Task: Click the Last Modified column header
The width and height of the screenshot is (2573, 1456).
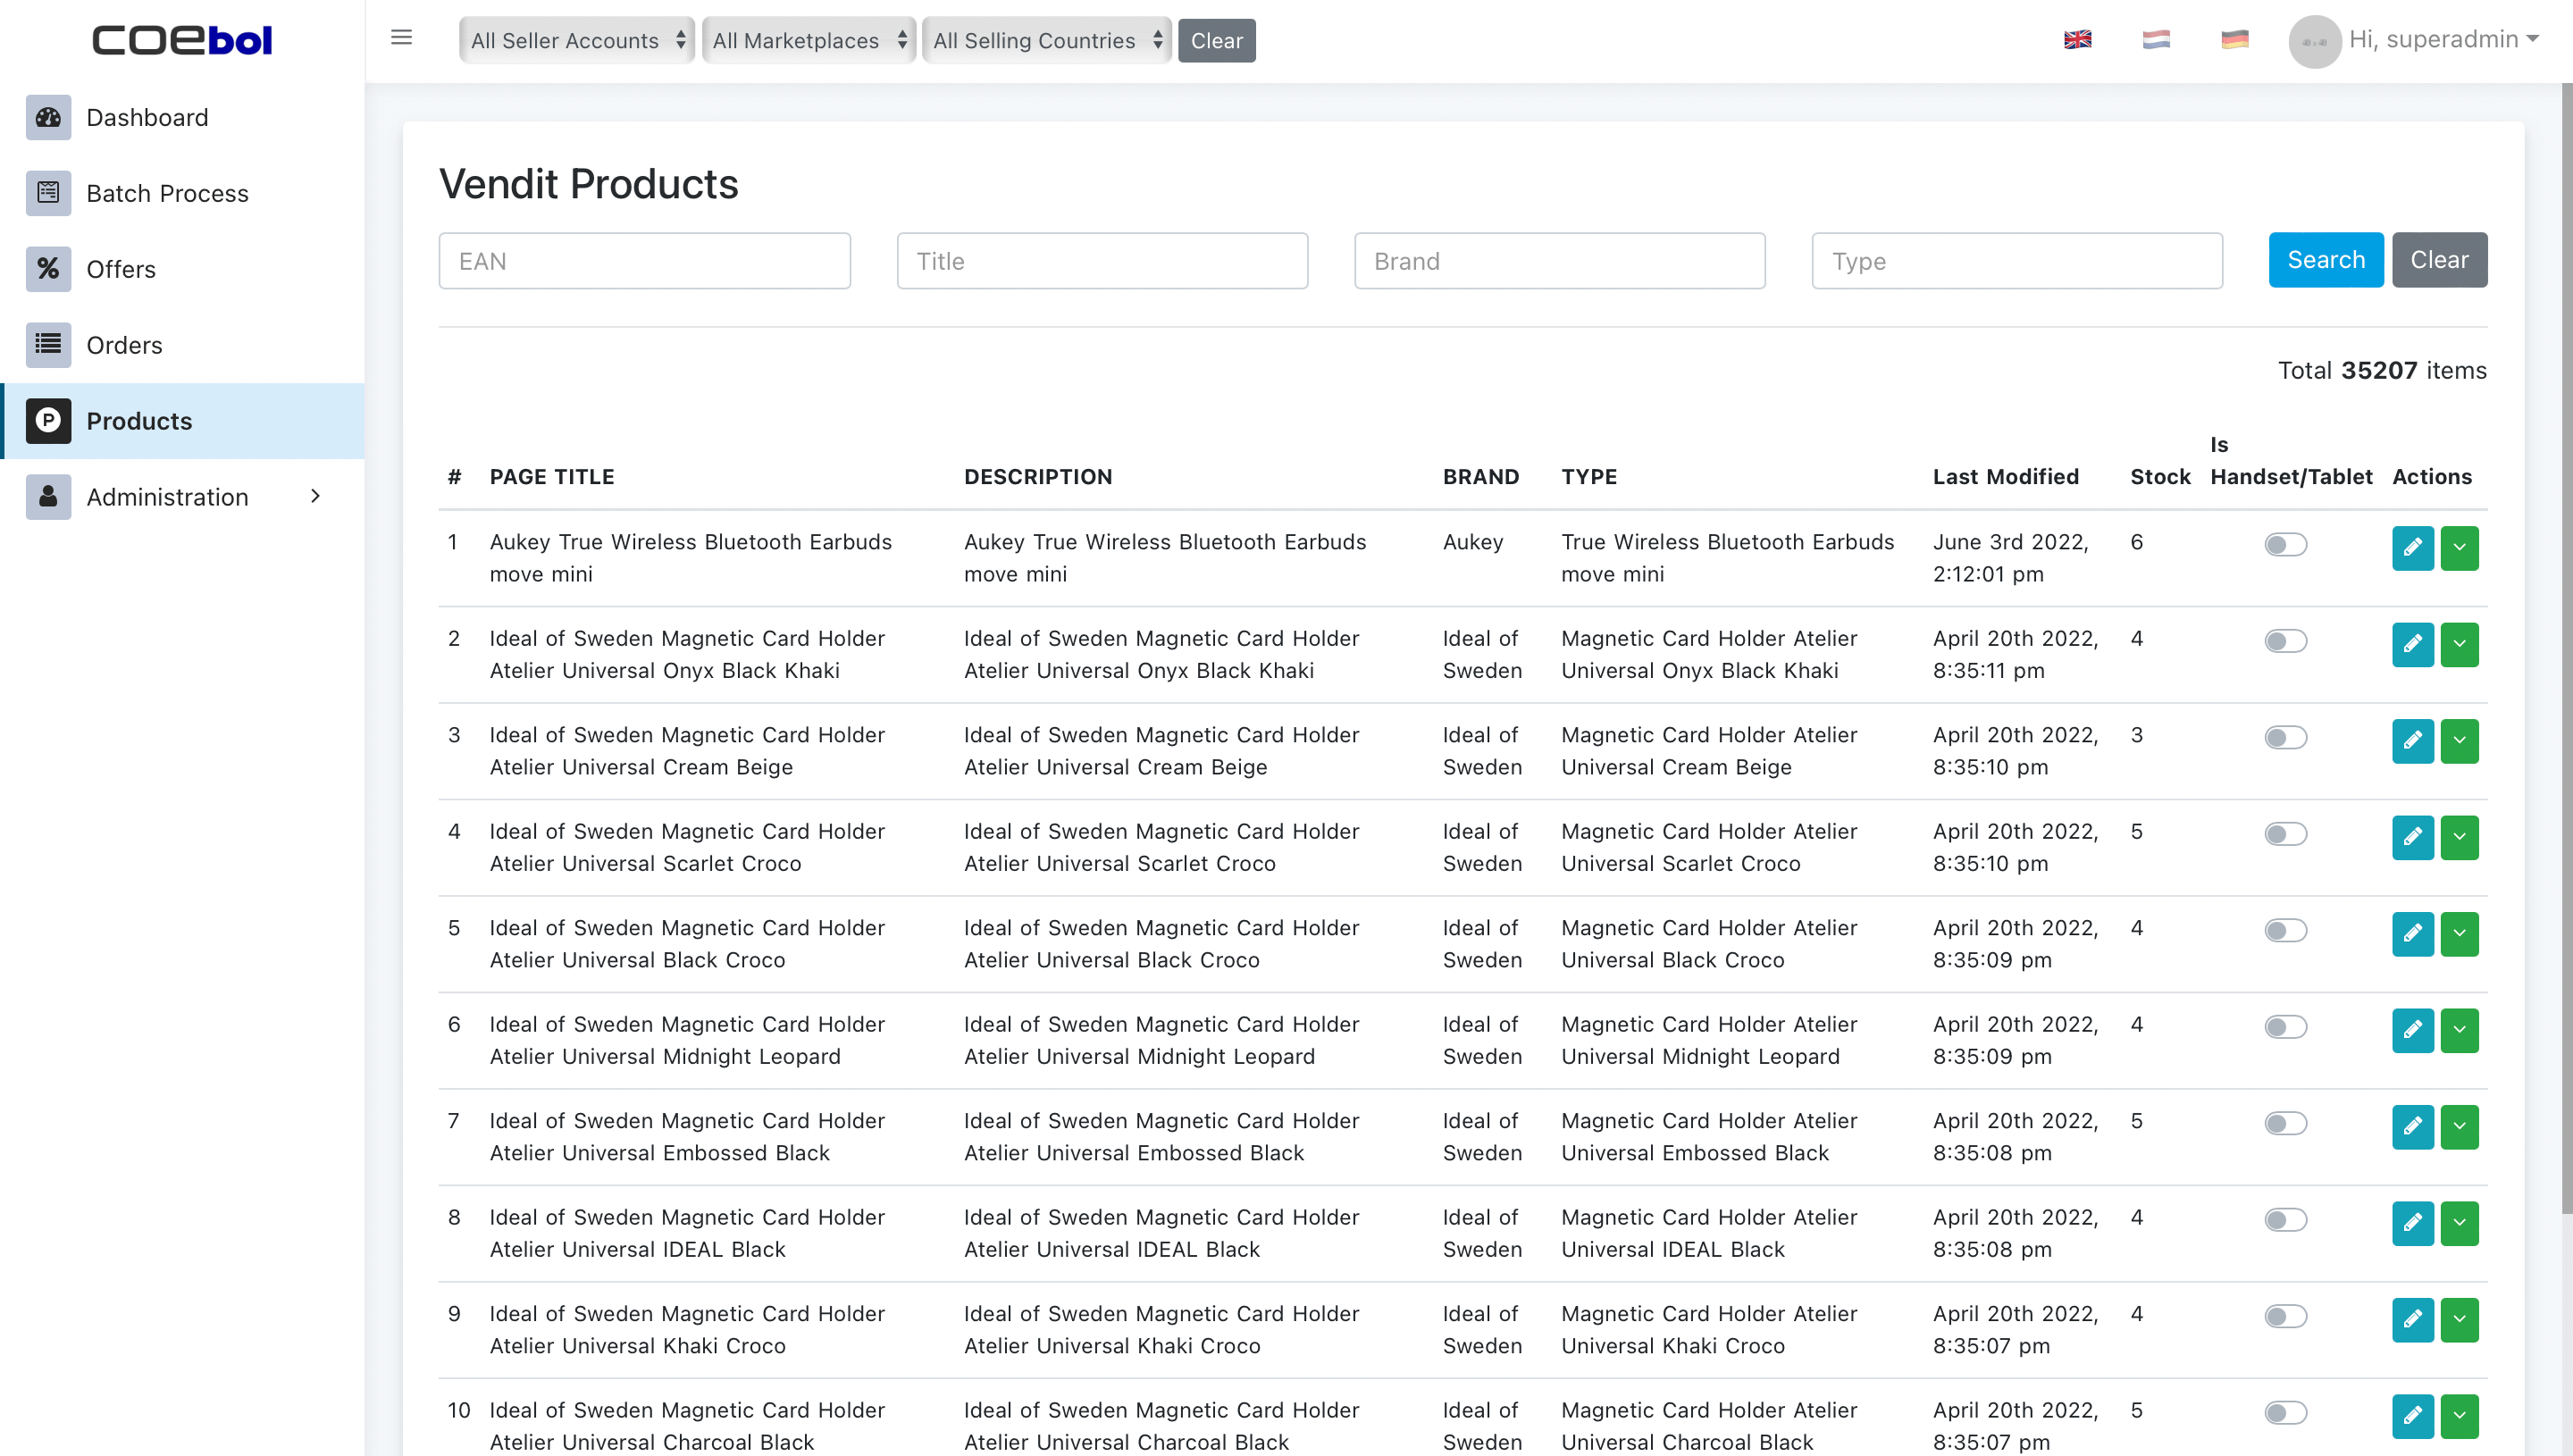Action: click(2005, 477)
